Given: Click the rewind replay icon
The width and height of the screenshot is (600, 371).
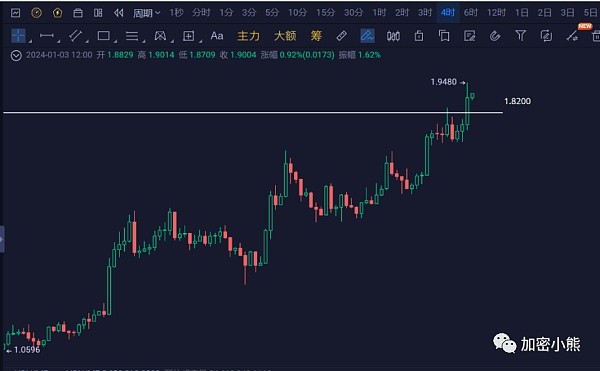Looking at the screenshot, I should (x=119, y=13).
